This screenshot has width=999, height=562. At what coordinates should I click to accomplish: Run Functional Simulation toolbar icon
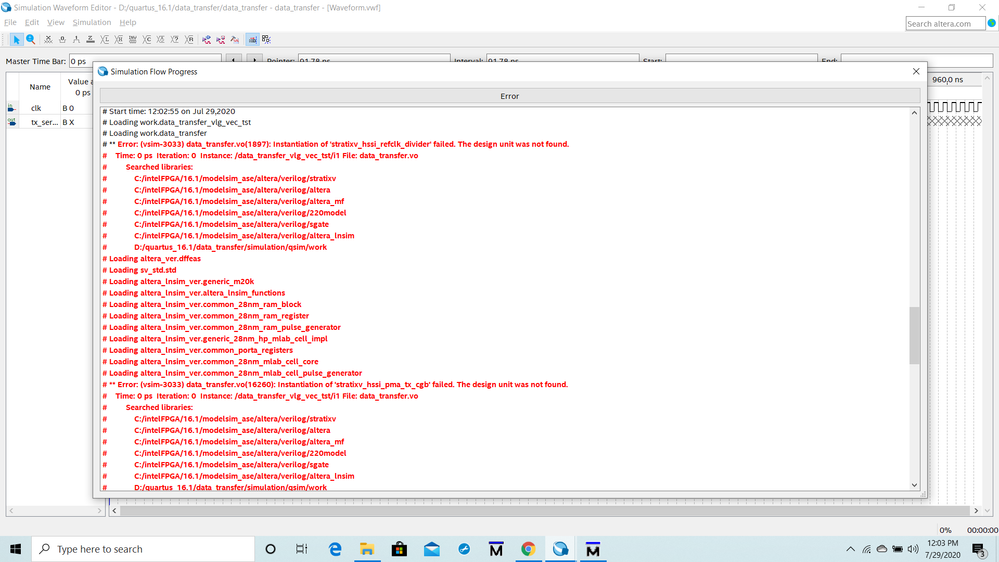(206, 40)
